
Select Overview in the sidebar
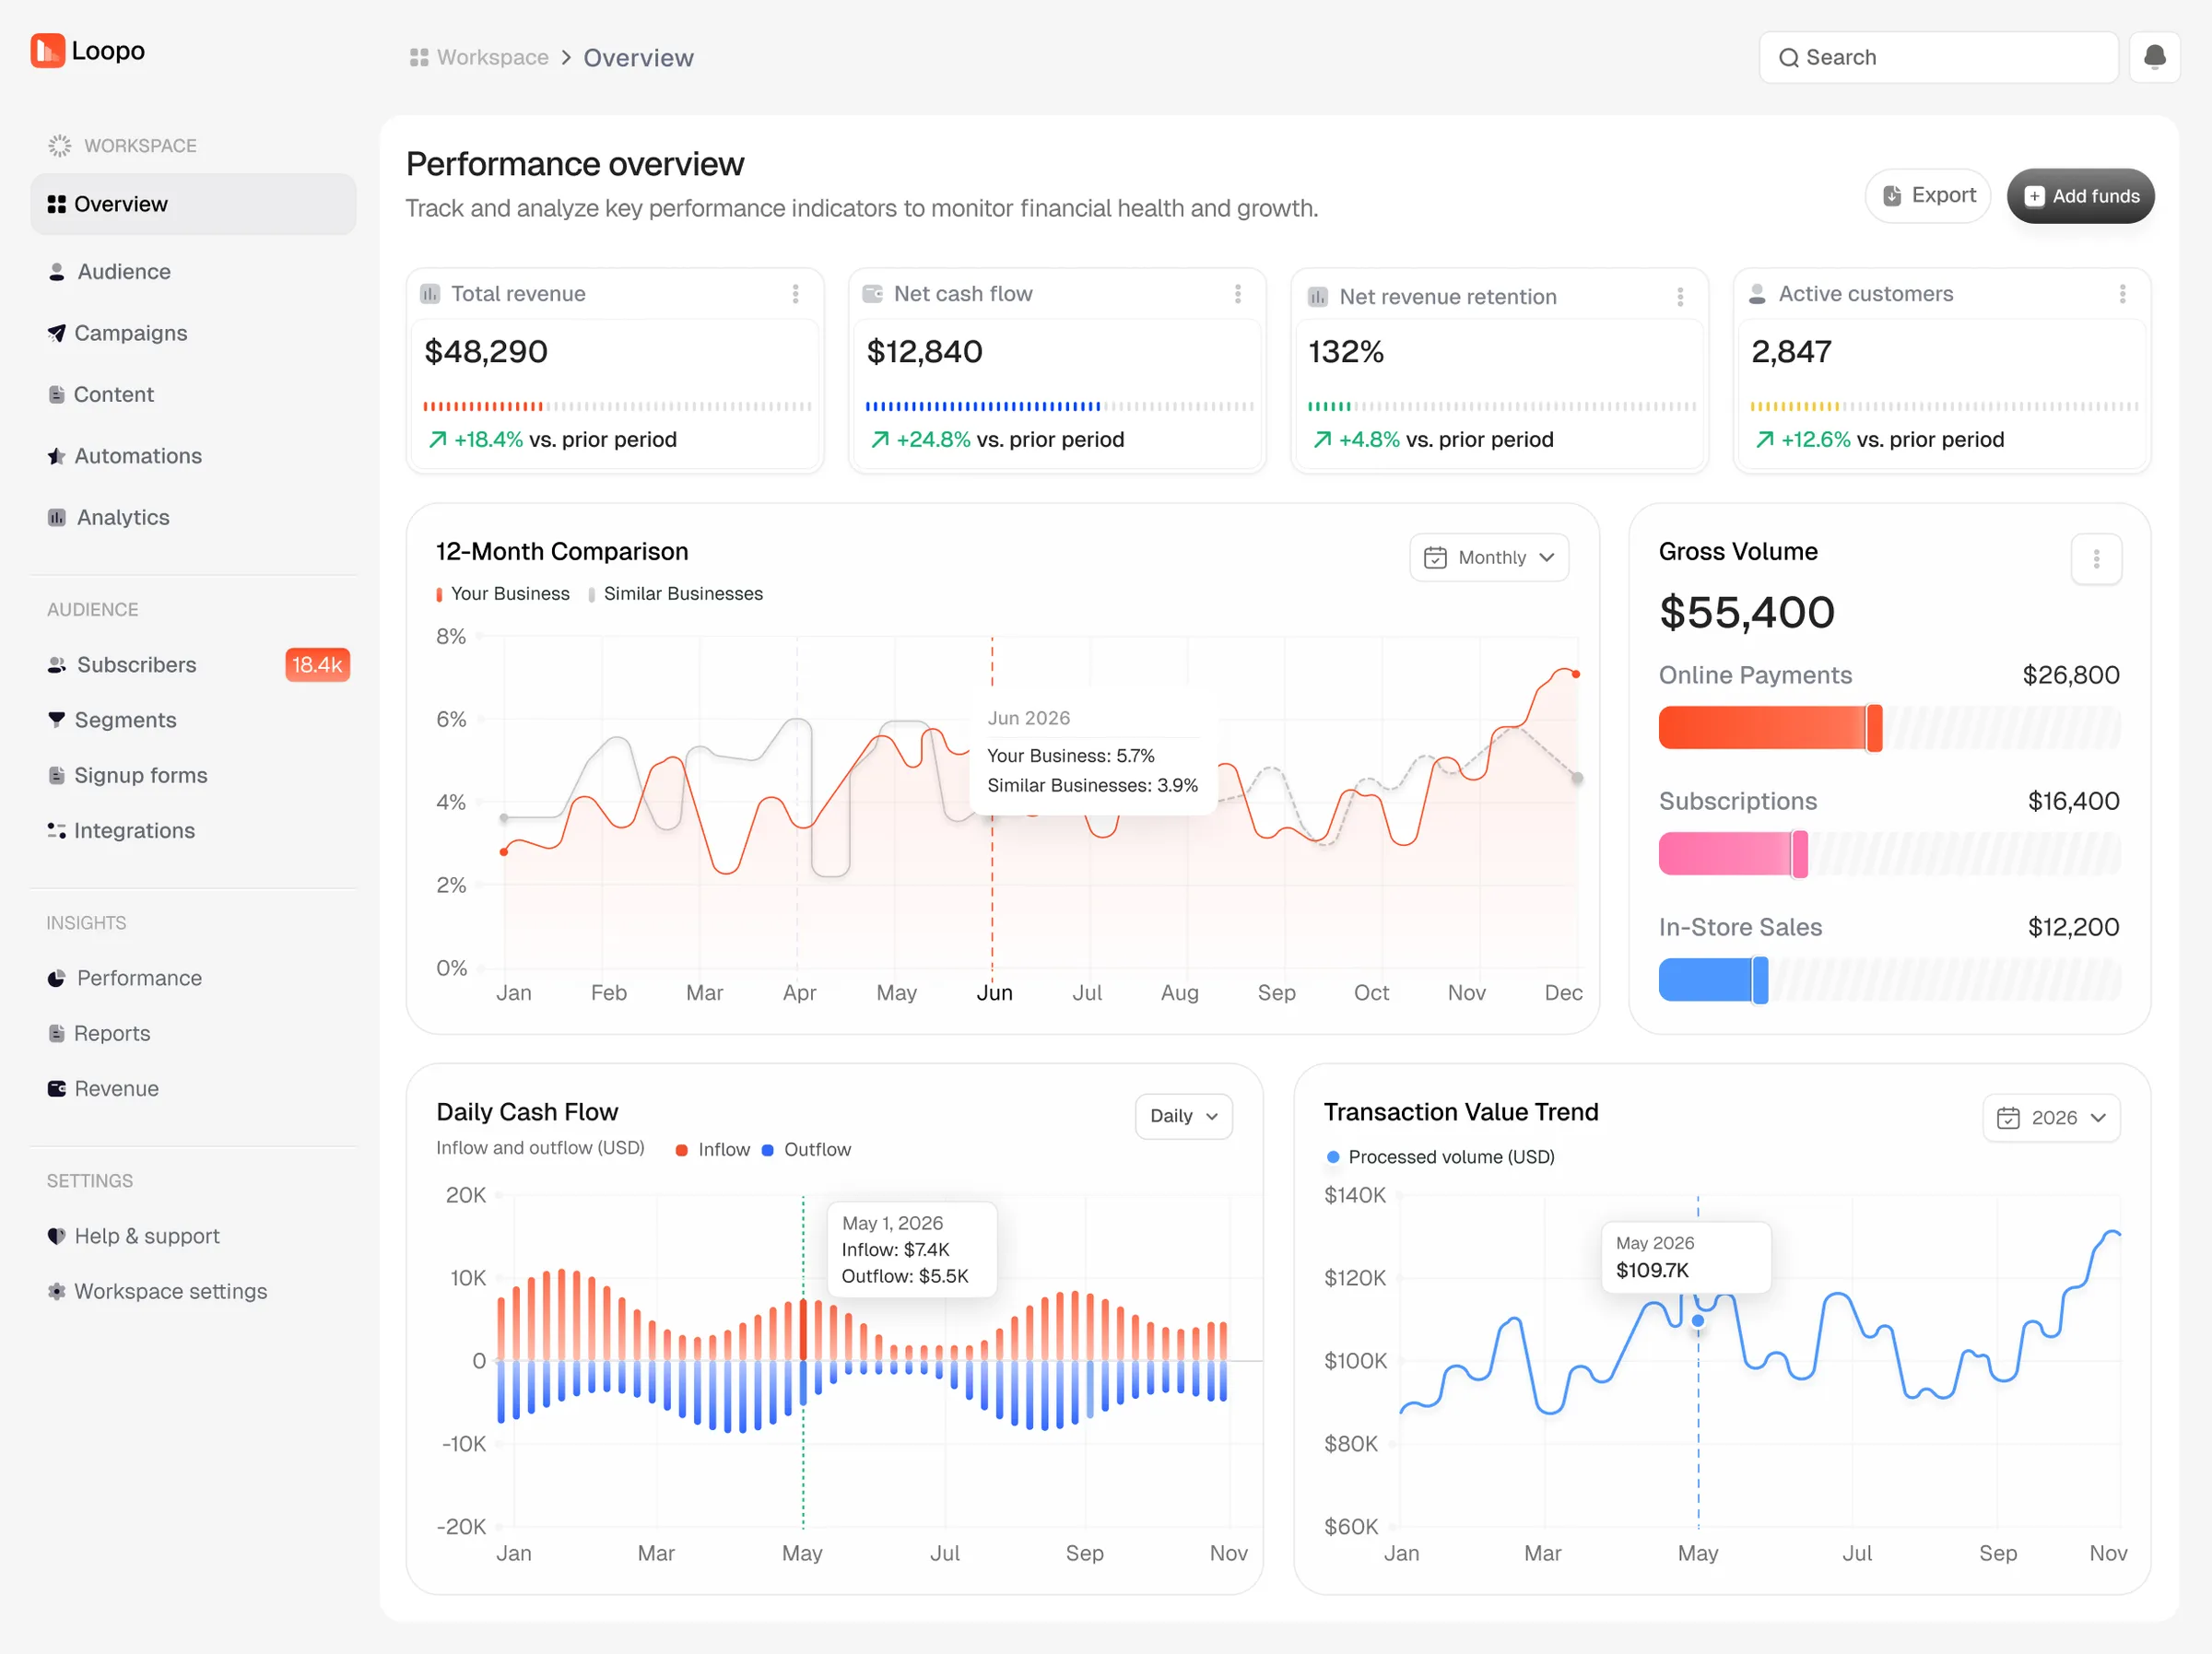tap(193, 204)
